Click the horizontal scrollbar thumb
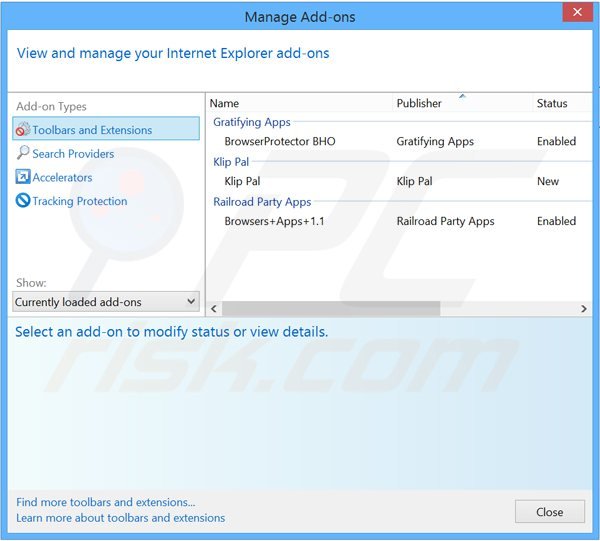The image size is (600, 541). tap(331, 308)
